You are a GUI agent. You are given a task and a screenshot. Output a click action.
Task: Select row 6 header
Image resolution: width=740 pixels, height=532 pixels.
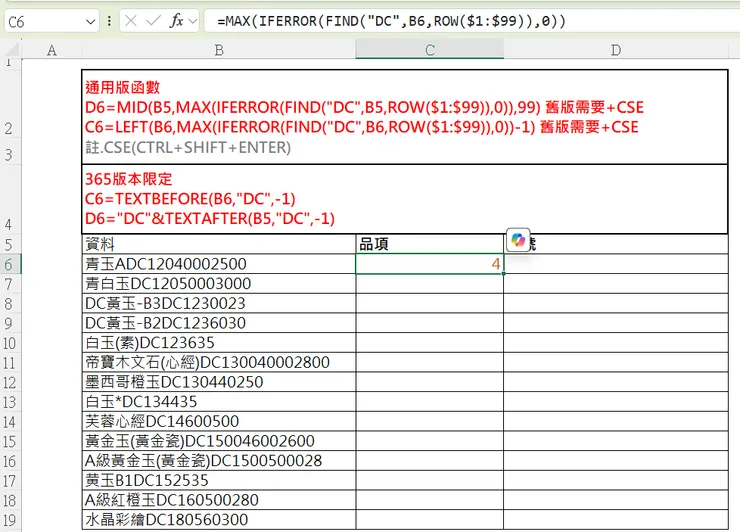9,264
